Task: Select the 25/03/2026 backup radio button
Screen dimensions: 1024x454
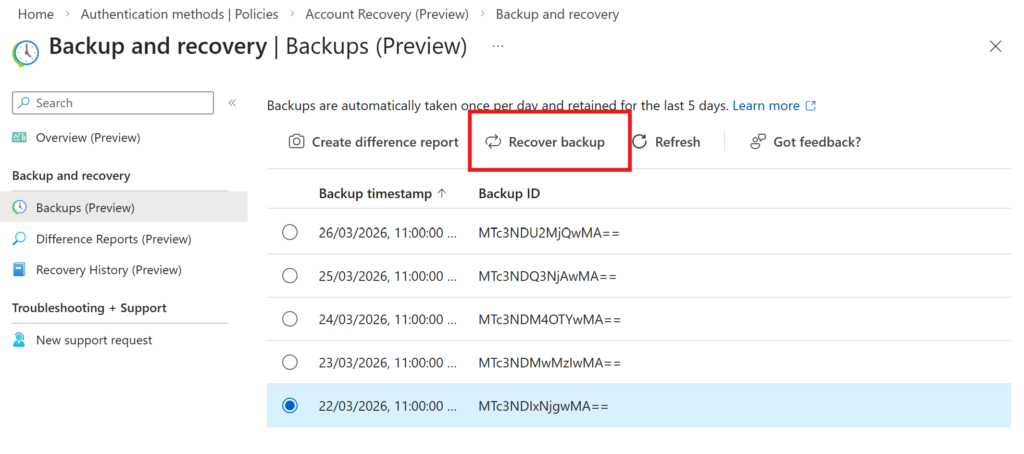Action: coord(290,275)
